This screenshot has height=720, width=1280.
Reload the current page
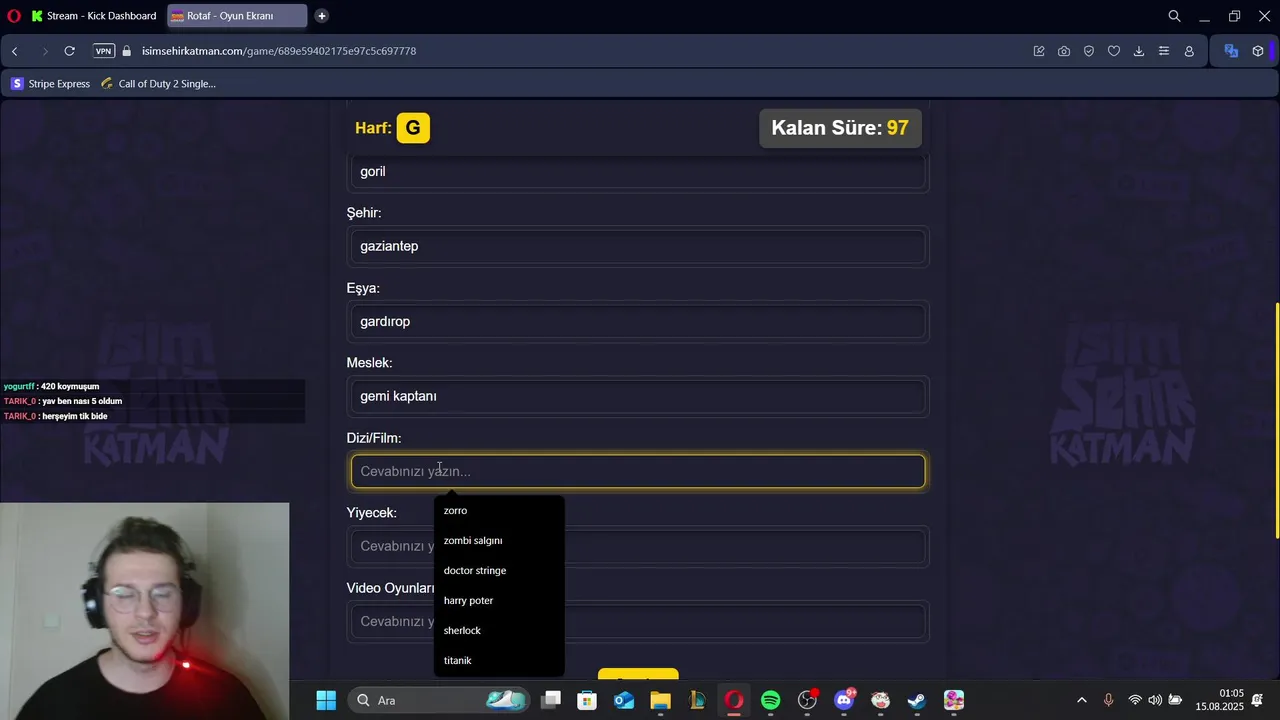[69, 51]
